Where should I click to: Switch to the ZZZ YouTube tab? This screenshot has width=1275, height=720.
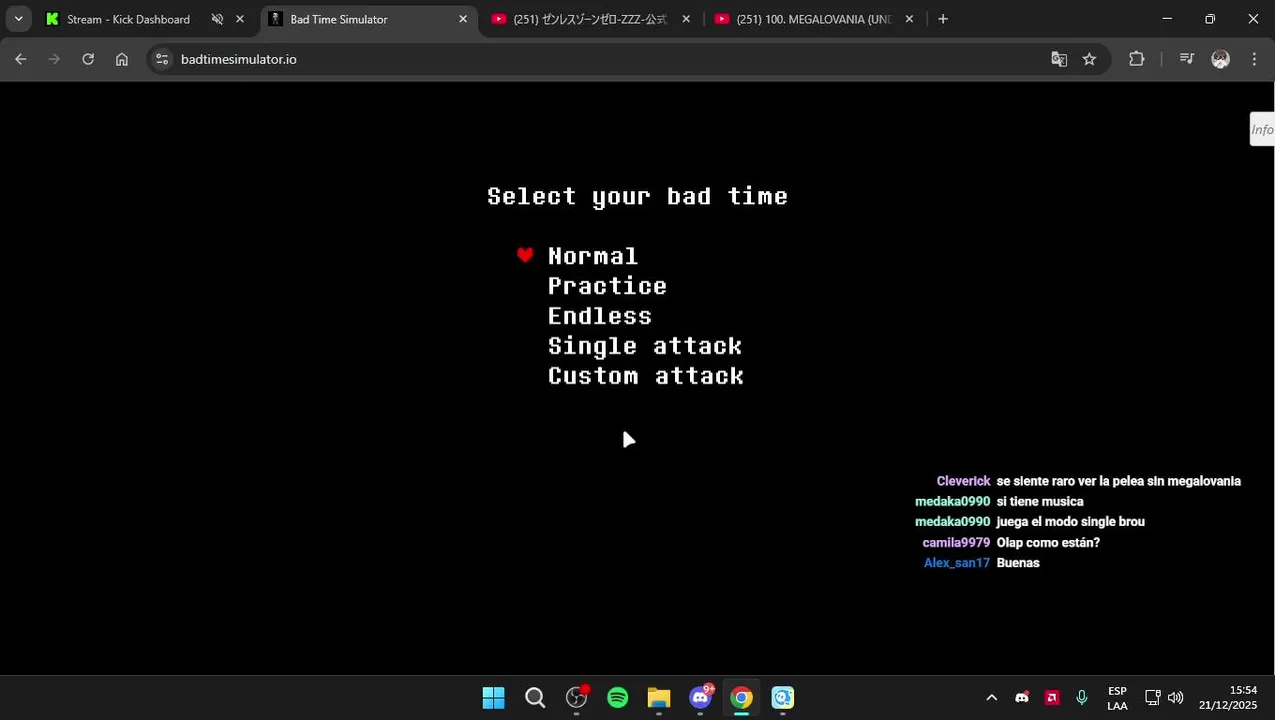(x=590, y=19)
